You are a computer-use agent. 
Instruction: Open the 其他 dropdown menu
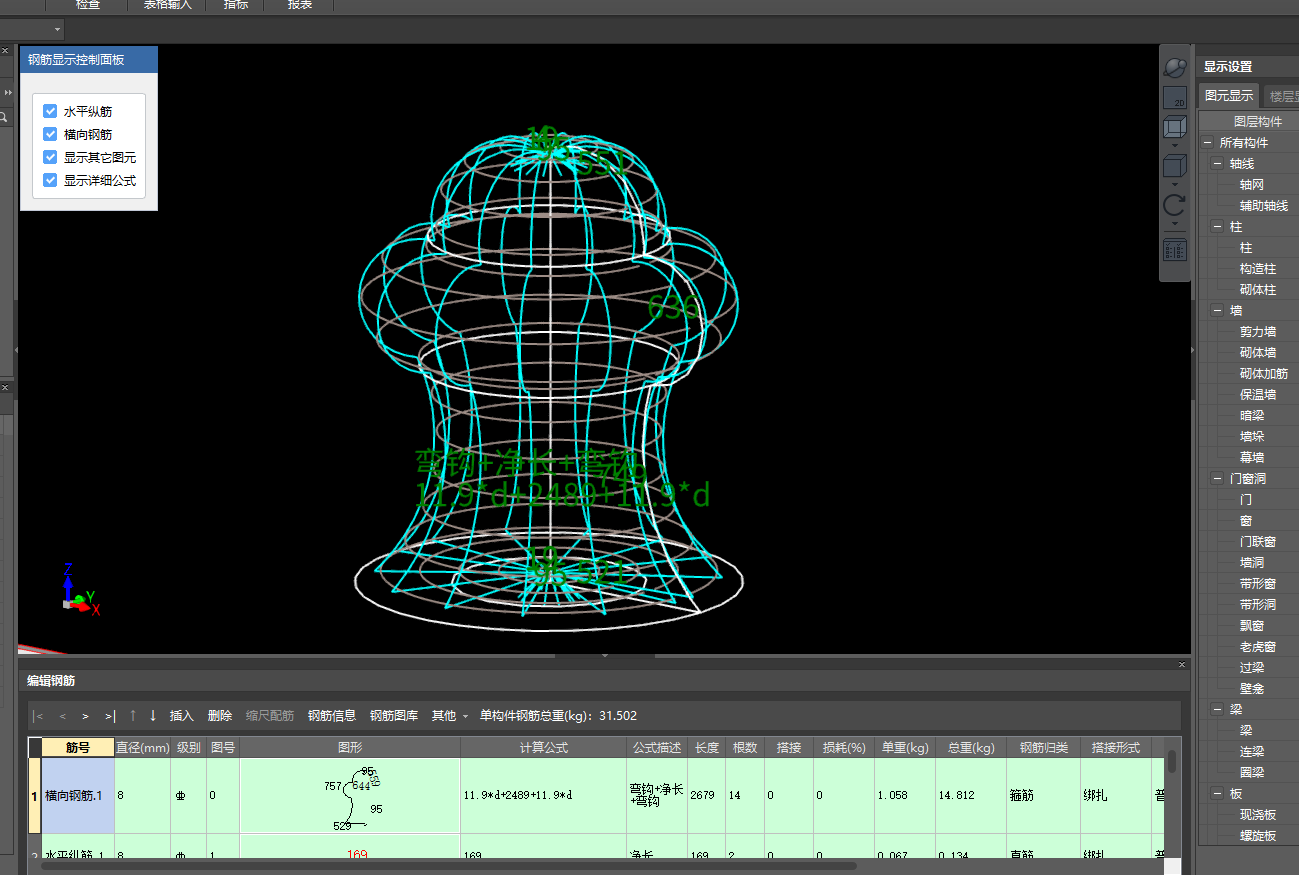tap(450, 716)
